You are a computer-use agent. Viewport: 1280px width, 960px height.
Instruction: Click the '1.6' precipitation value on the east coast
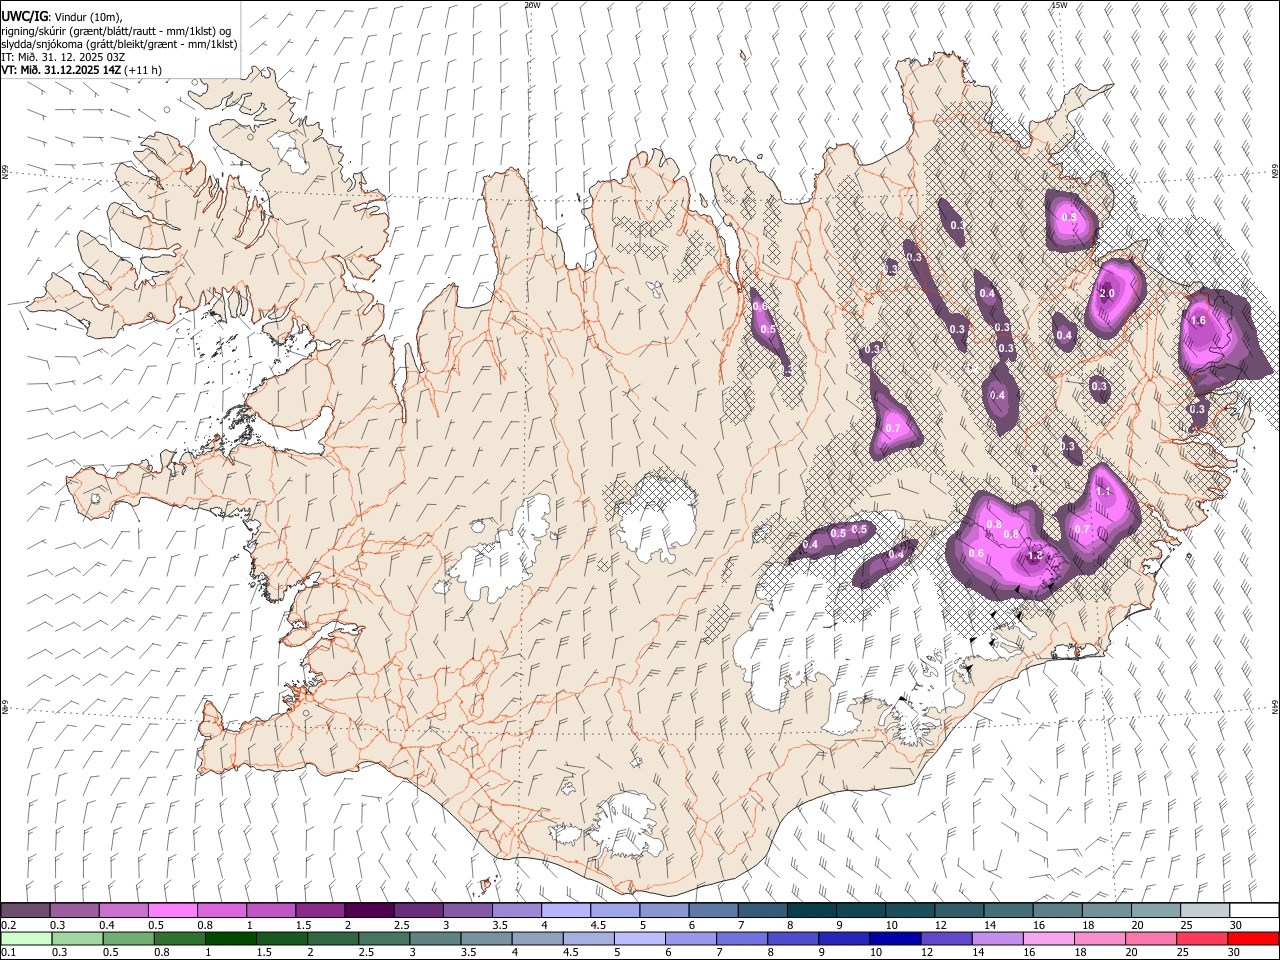1199,320
